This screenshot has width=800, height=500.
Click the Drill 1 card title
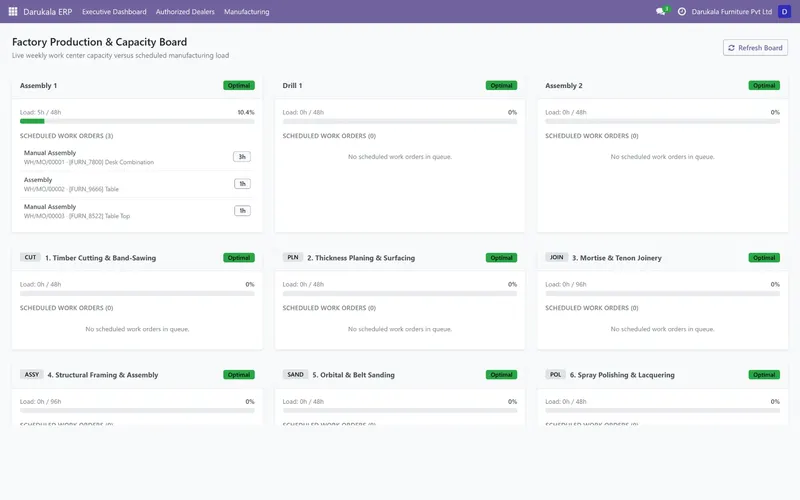click(x=292, y=86)
